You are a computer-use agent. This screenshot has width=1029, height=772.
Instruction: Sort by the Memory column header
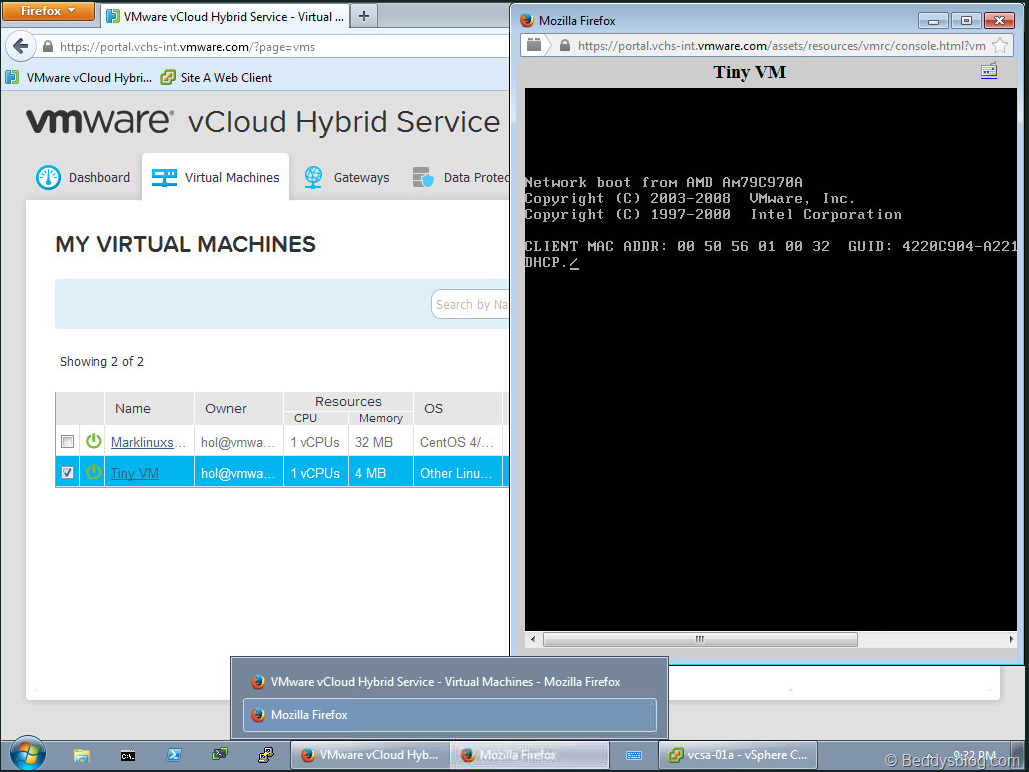click(x=381, y=418)
